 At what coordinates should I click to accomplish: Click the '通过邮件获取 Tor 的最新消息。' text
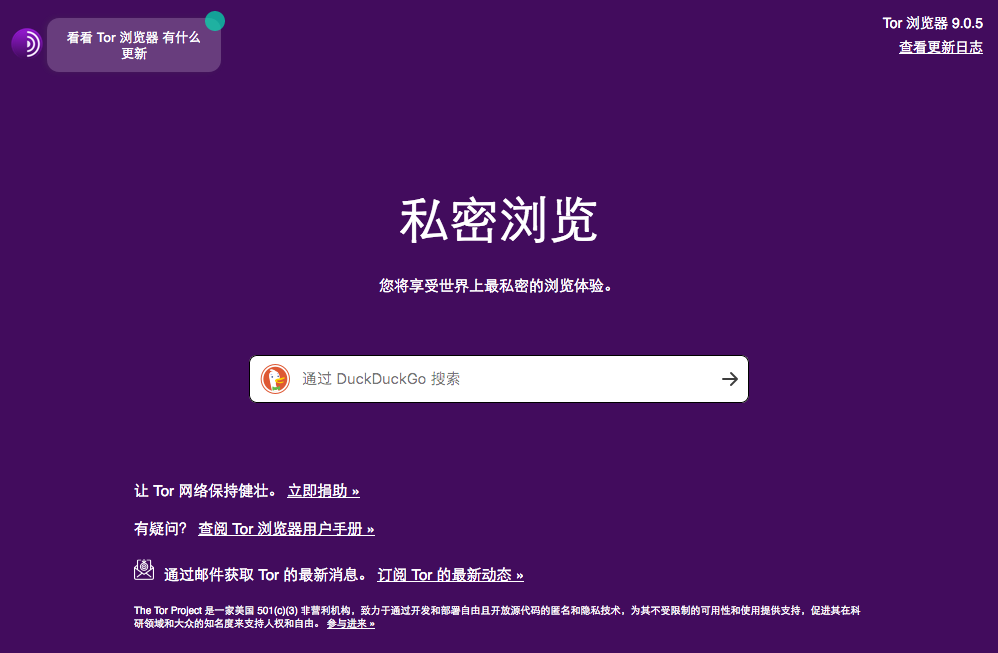pyautogui.click(x=265, y=575)
